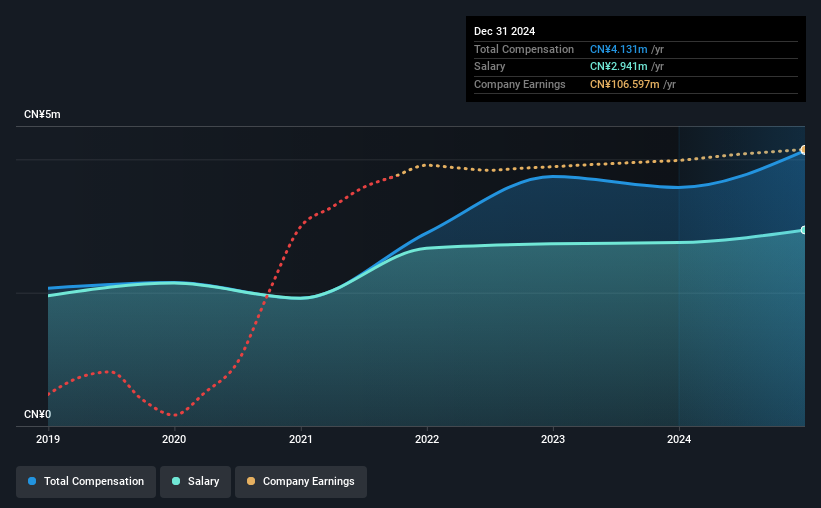Image resolution: width=821 pixels, height=508 pixels.
Task: Click the 2023 x-axis label
Action: [553, 439]
